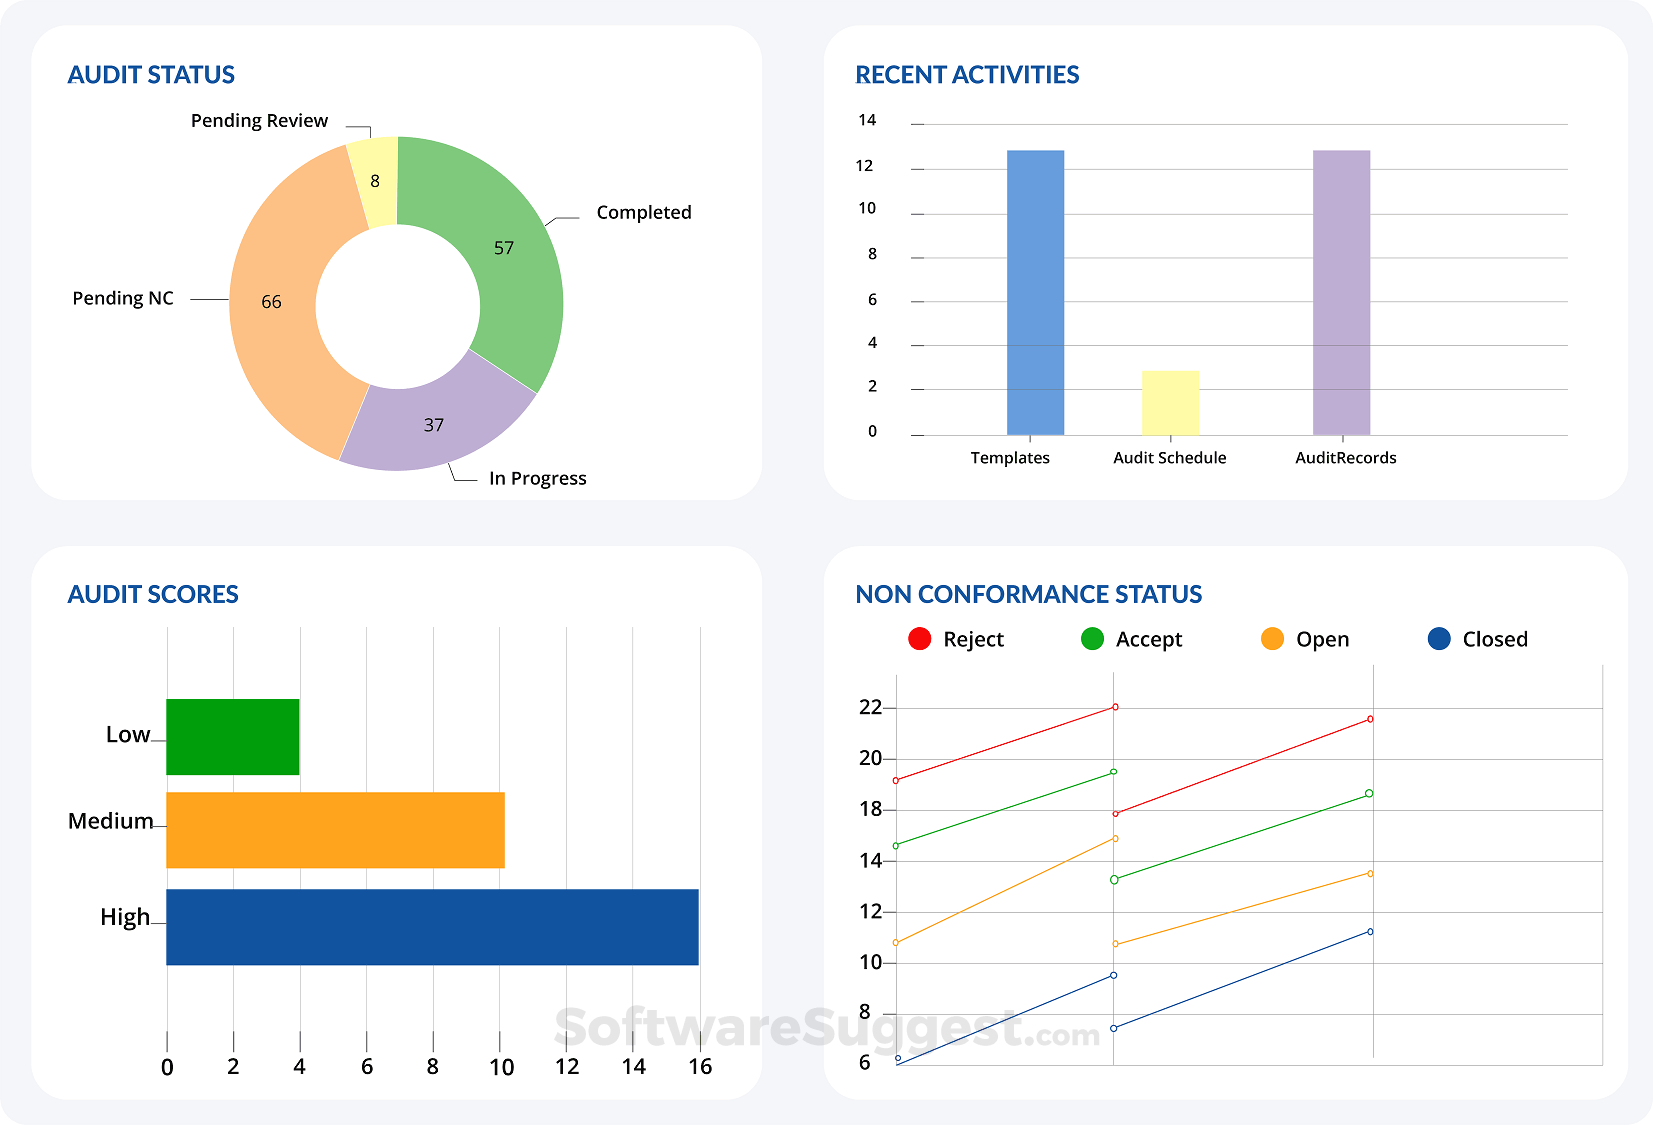1653x1125 pixels.
Task: Click the Pending NC donut segment
Action: [271, 300]
